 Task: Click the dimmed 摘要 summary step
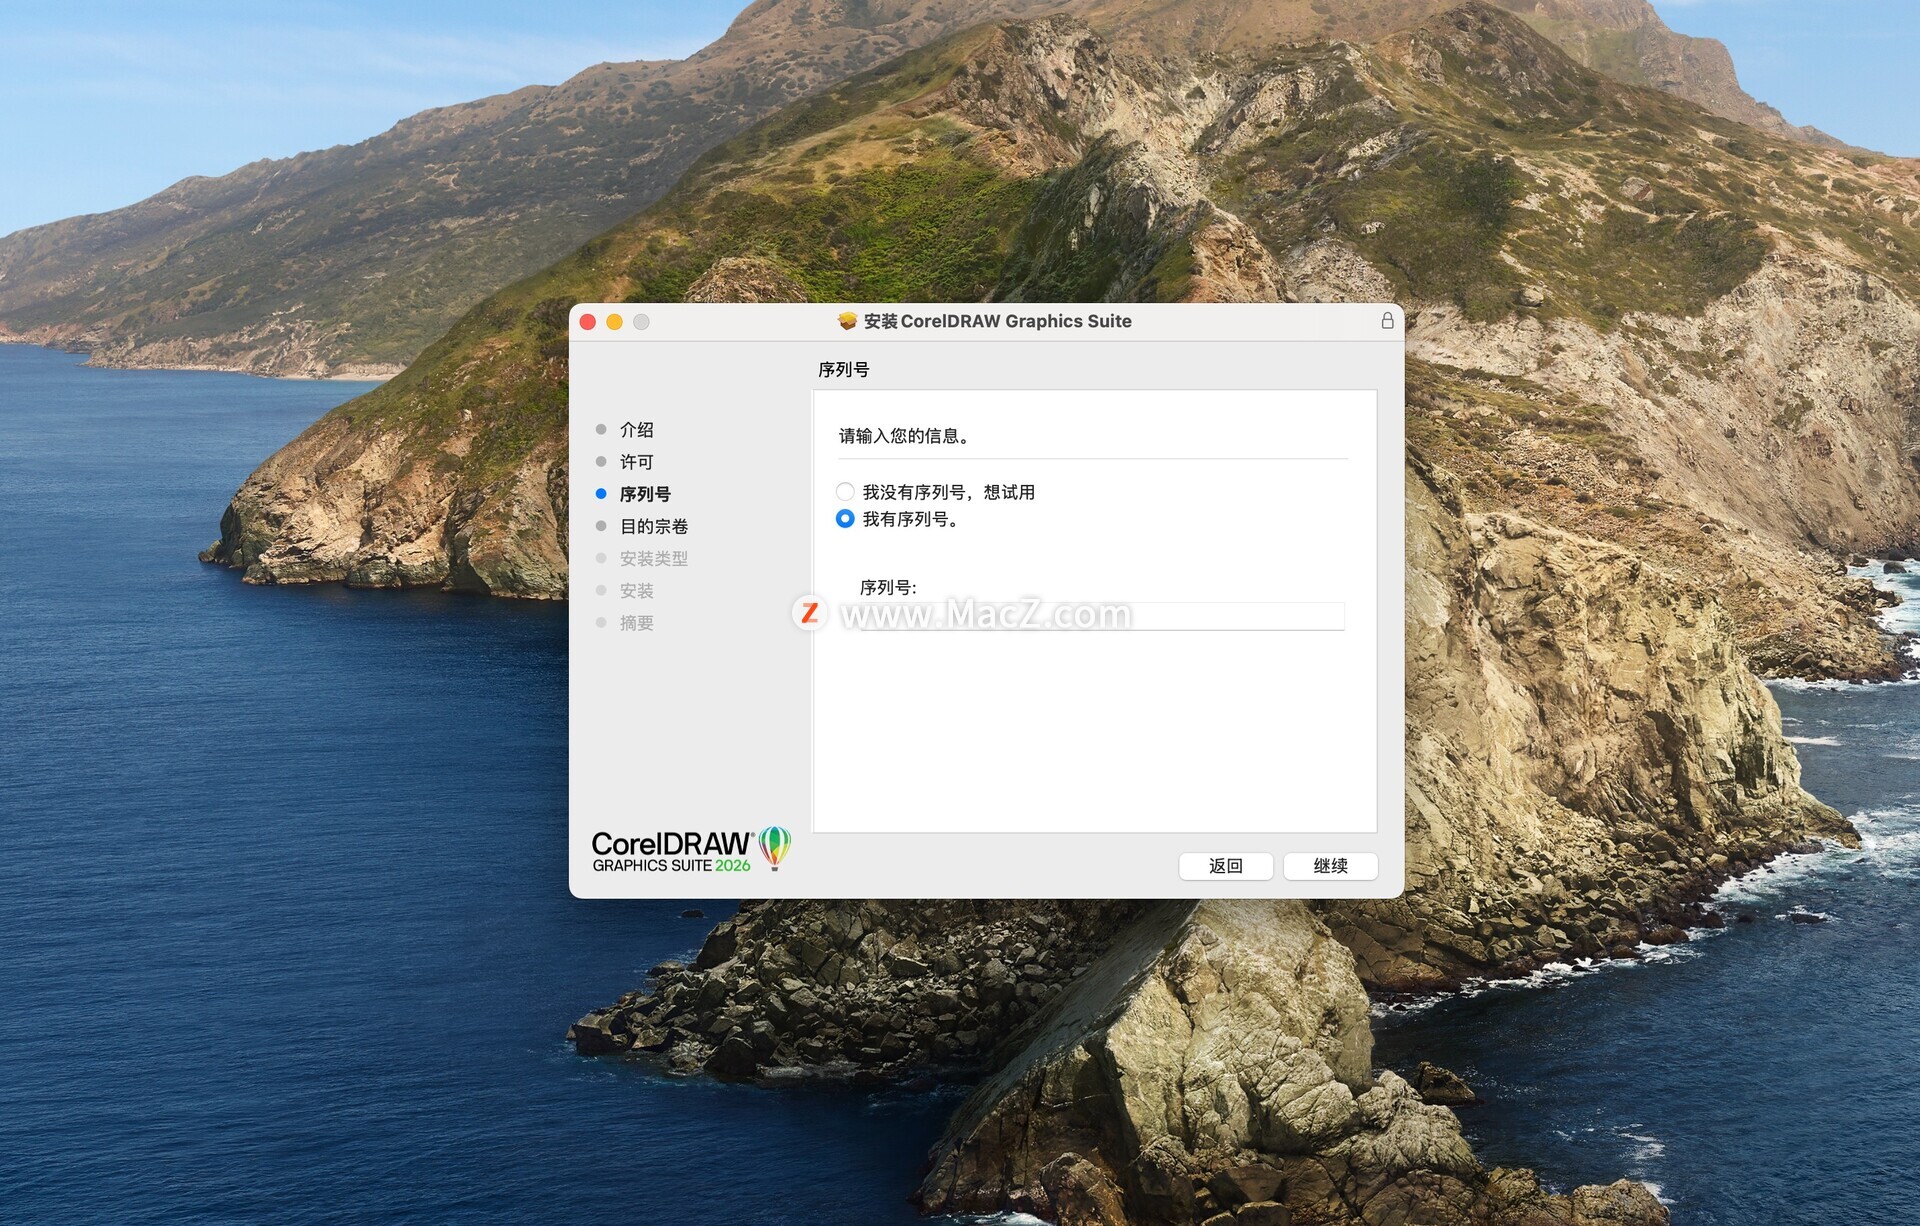pyautogui.click(x=636, y=623)
